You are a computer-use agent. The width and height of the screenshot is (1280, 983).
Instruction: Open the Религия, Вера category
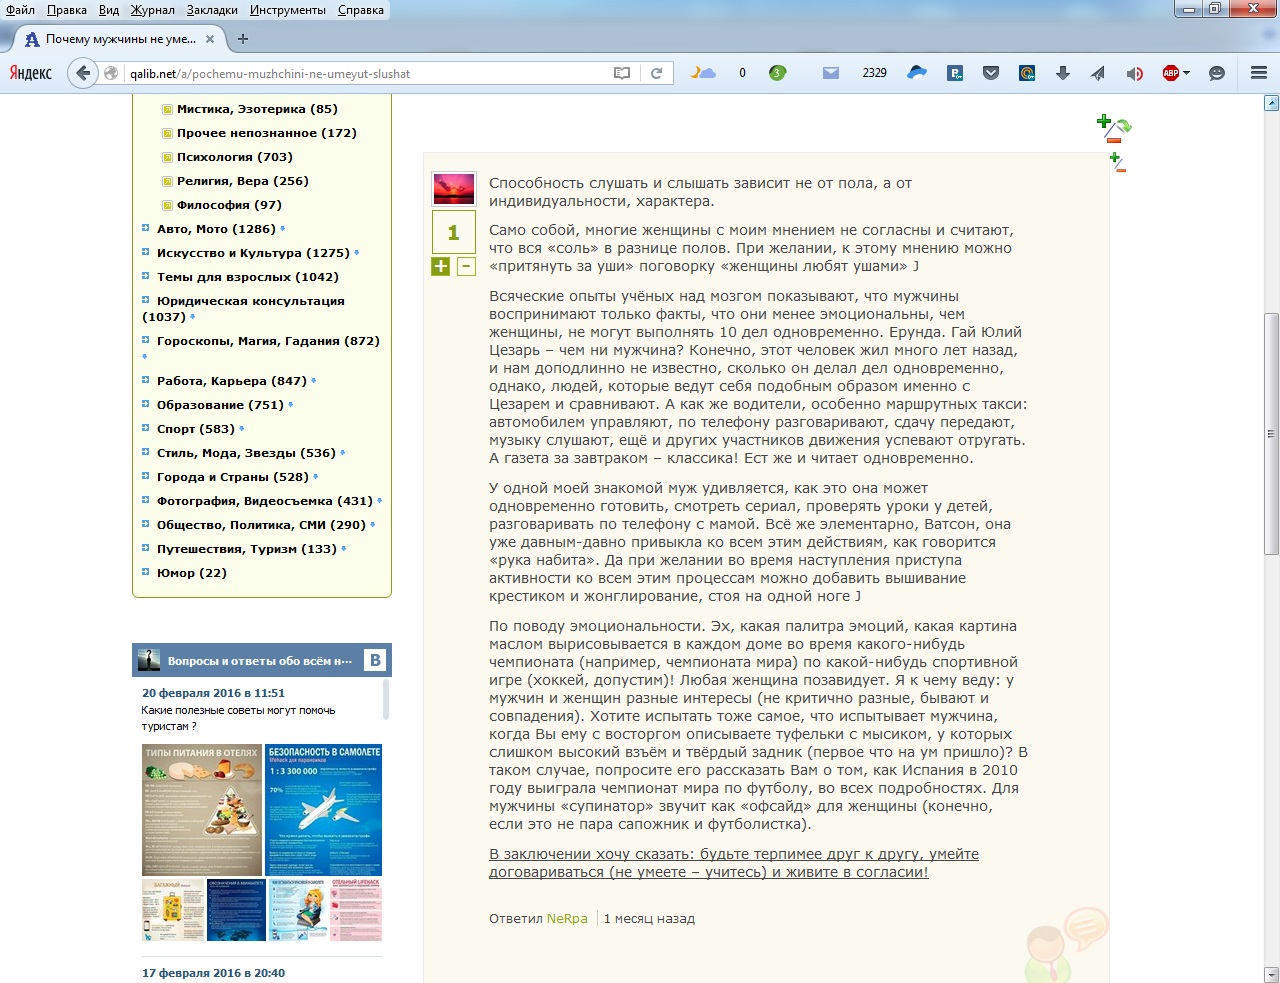click(243, 181)
